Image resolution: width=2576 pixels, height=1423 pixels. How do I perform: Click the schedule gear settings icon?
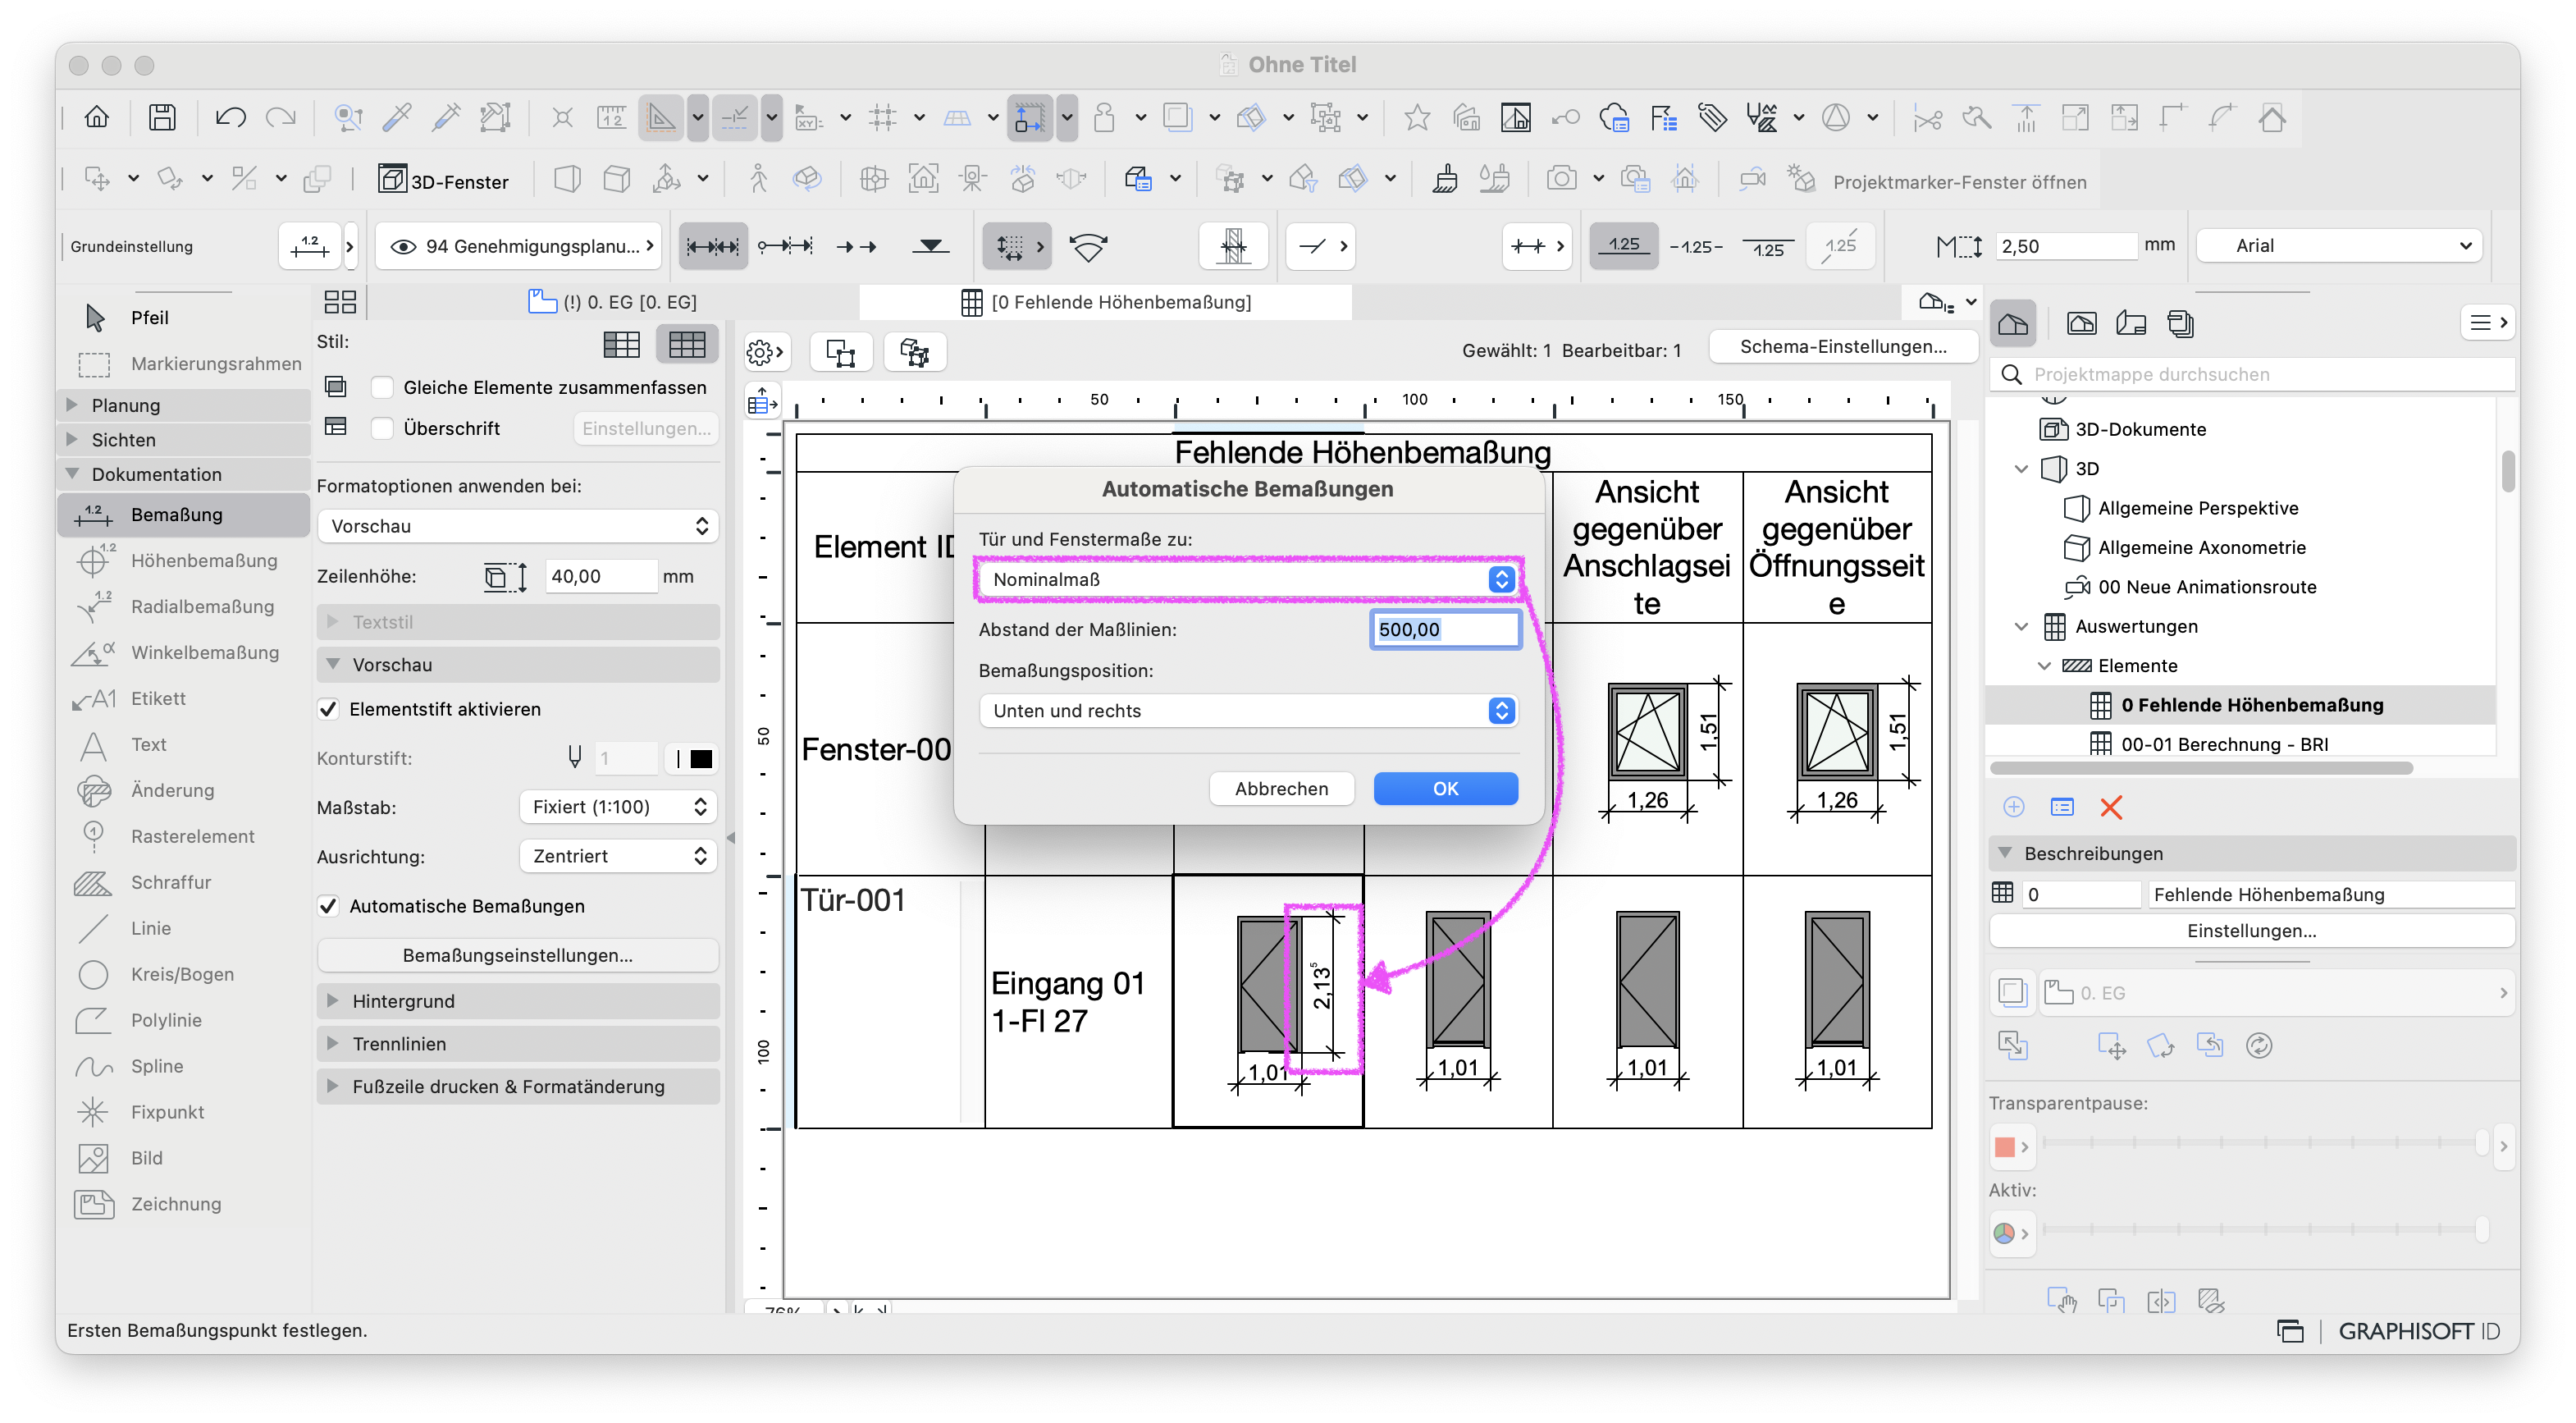click(766, 352)
